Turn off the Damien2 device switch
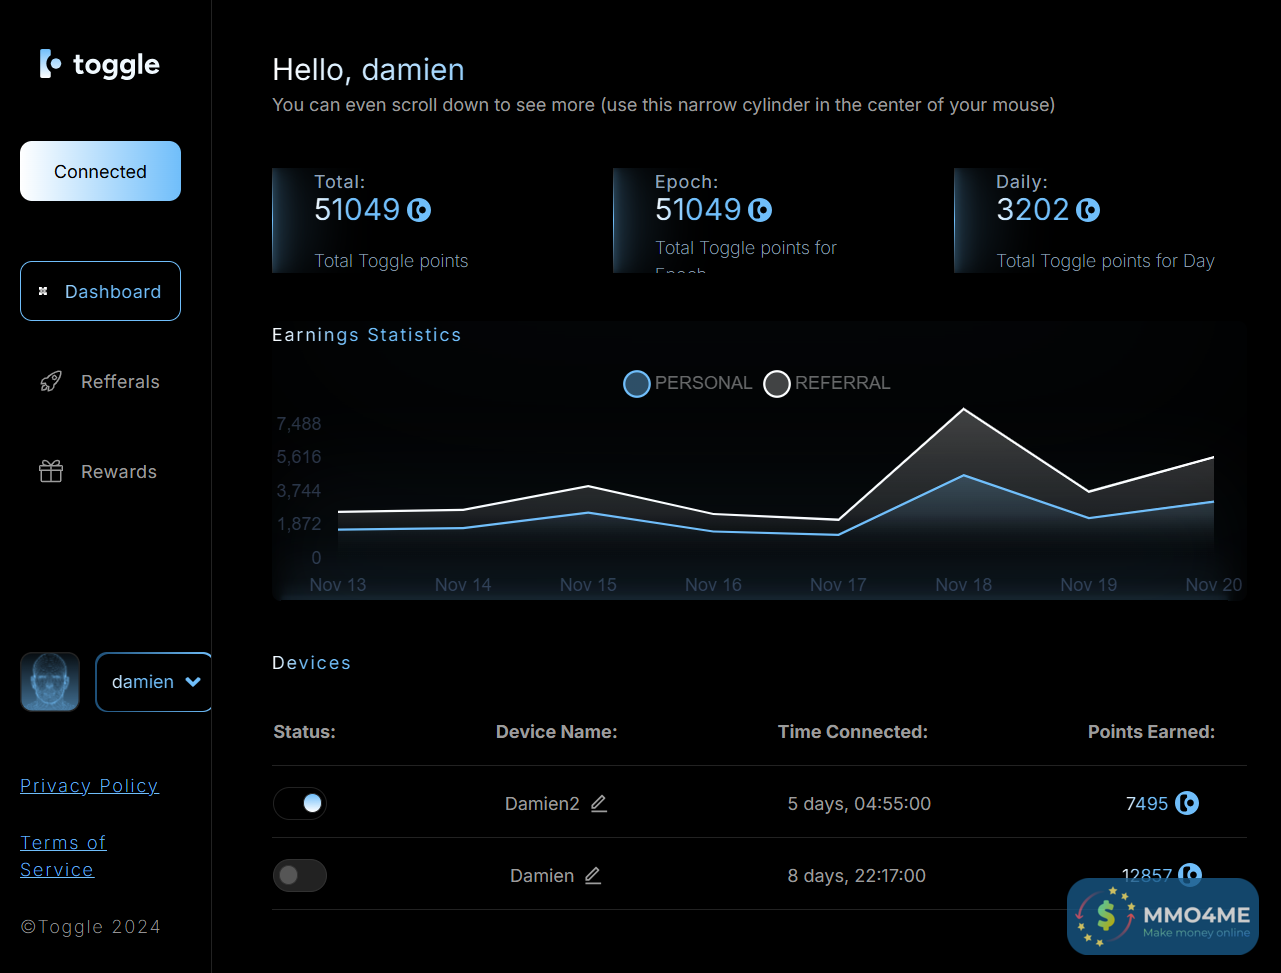This screenshot has height=973, width=1281. point(300,803)
